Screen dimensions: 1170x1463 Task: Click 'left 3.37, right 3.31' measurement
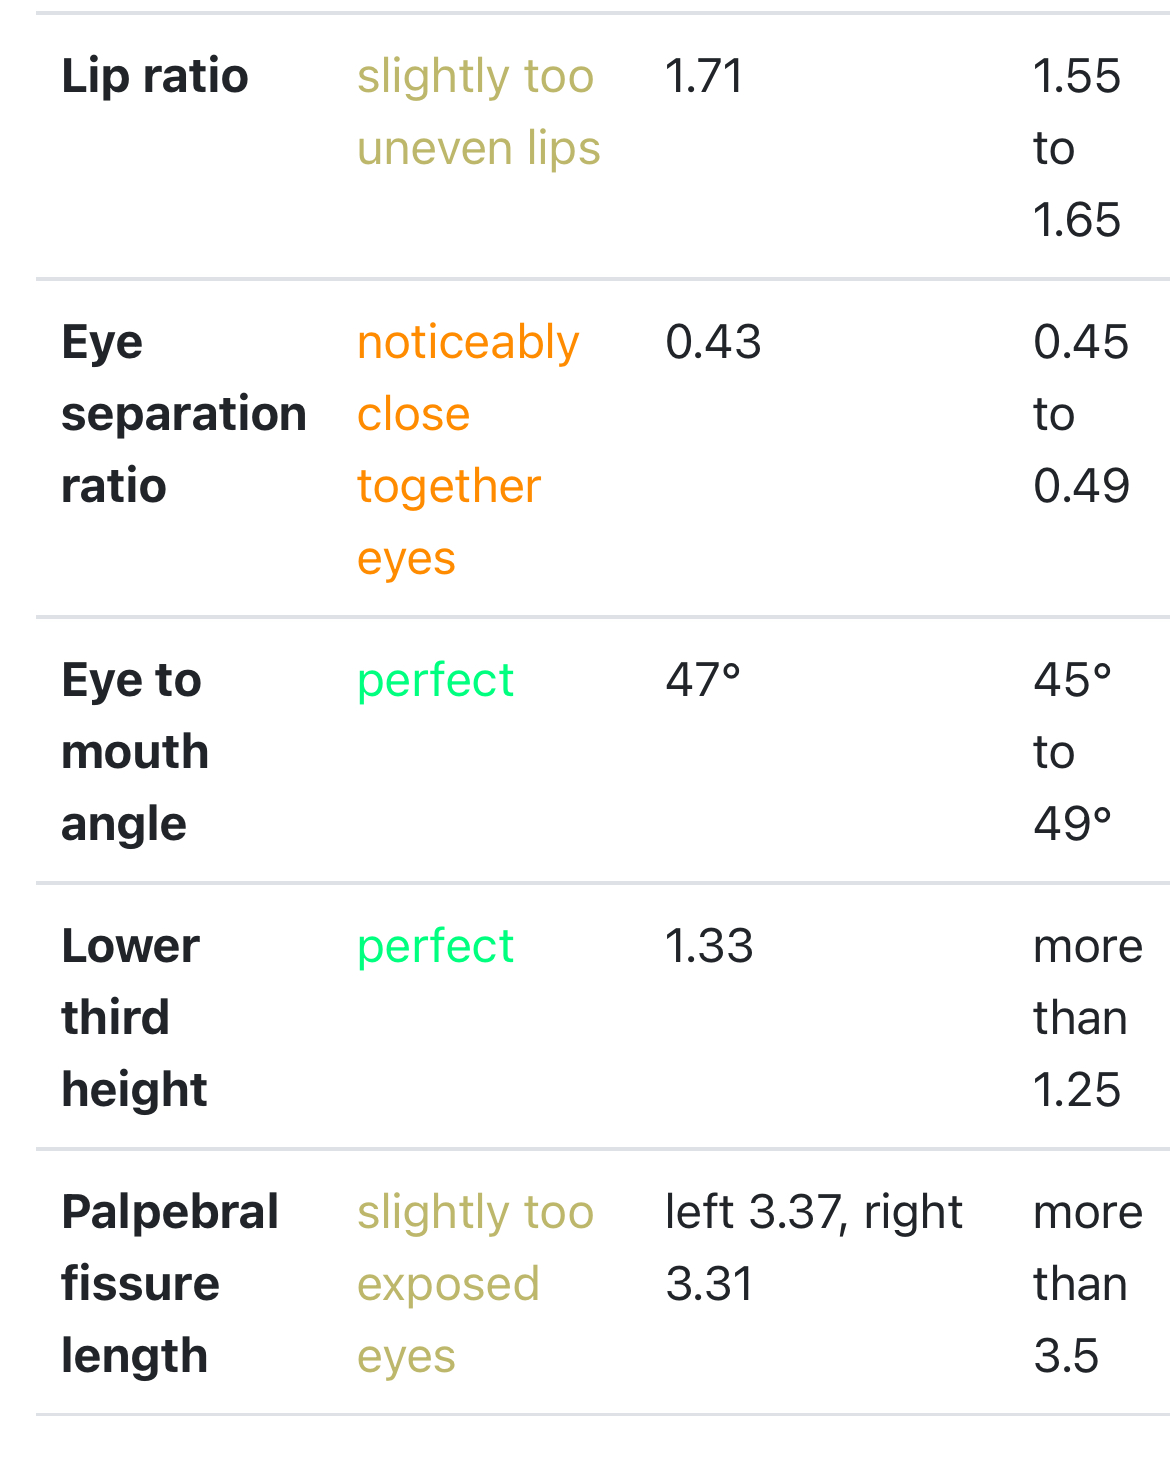[x=813, y=1248]
